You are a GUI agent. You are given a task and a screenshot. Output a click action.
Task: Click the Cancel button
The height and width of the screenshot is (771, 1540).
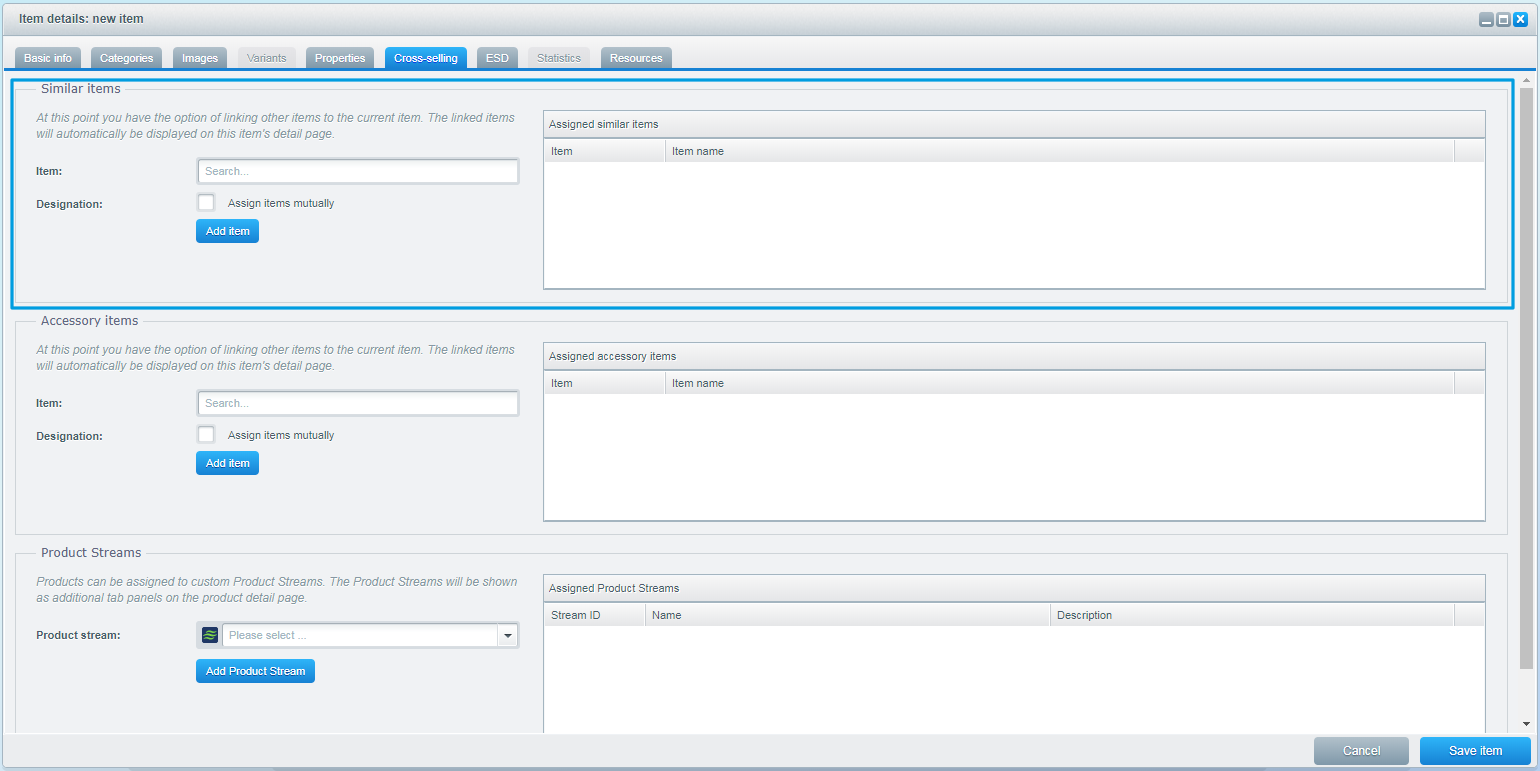[1361, 751]
